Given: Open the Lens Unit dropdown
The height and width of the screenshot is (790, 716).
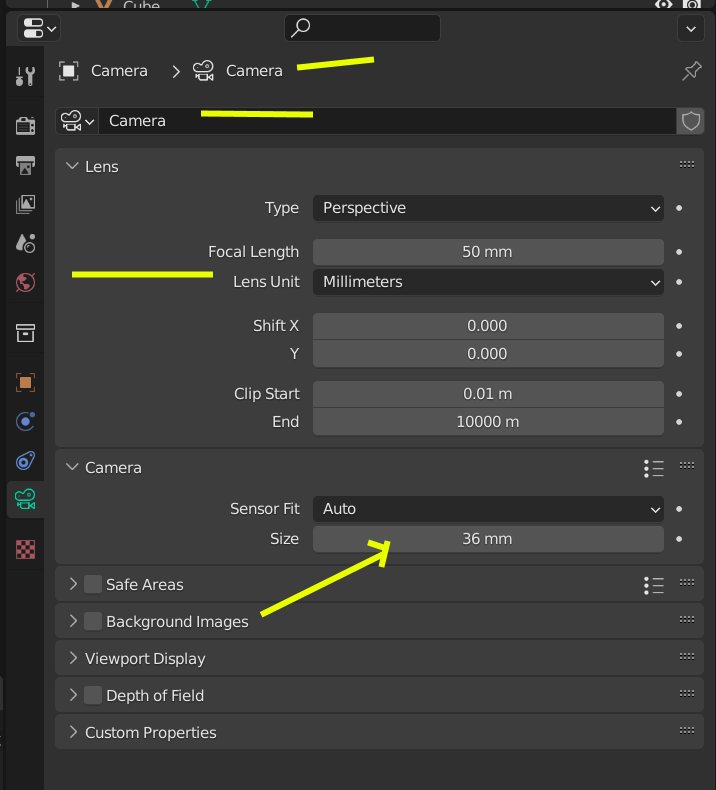Looking at the screenshot, I should pos(488,282).
